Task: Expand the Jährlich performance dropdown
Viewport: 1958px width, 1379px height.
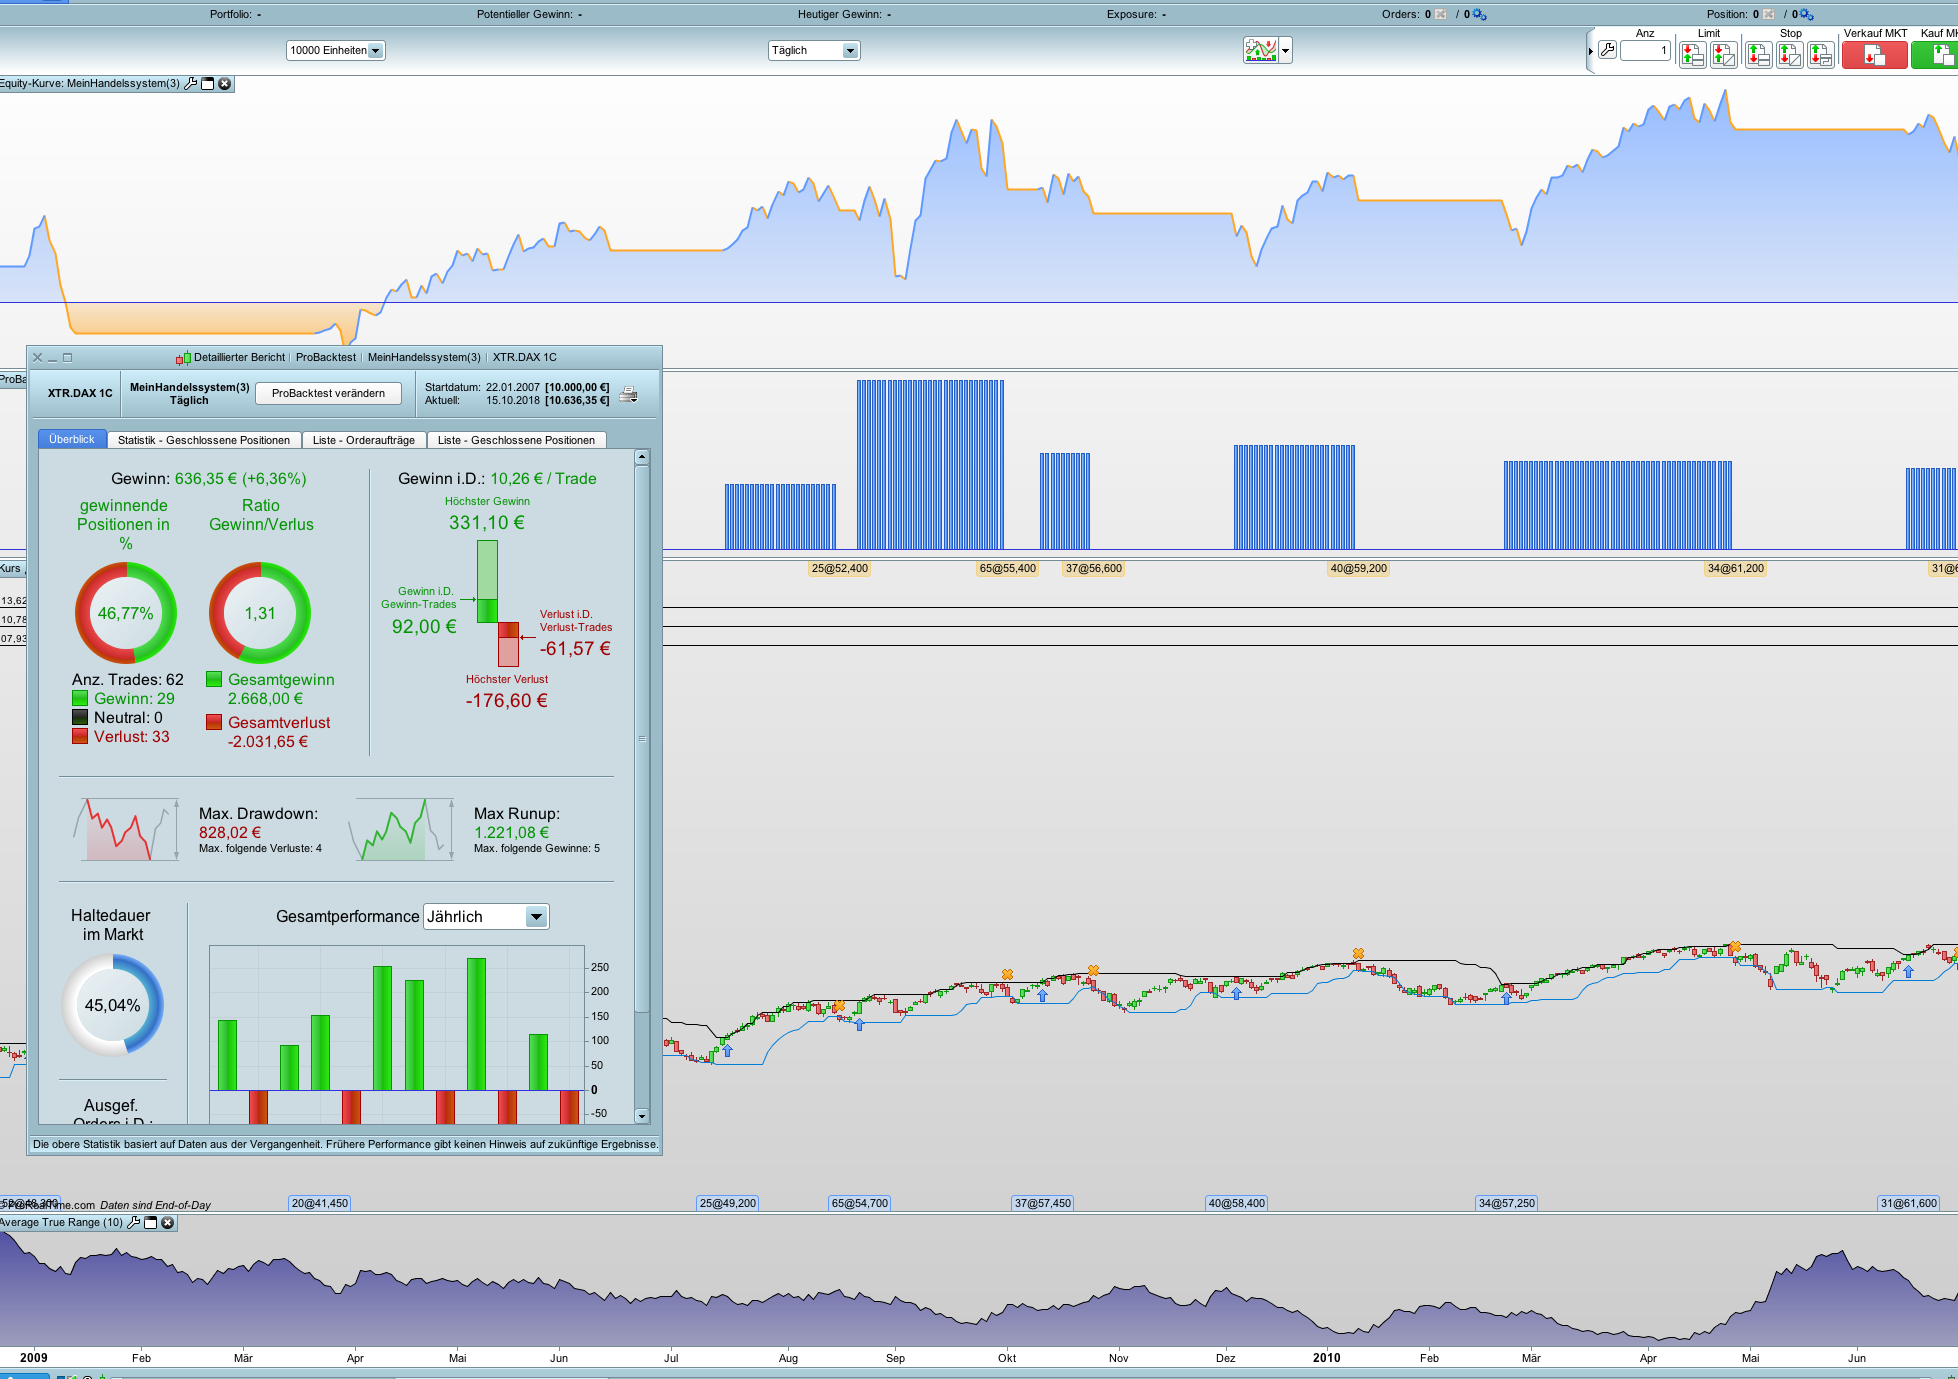Action: click(536, 916)
